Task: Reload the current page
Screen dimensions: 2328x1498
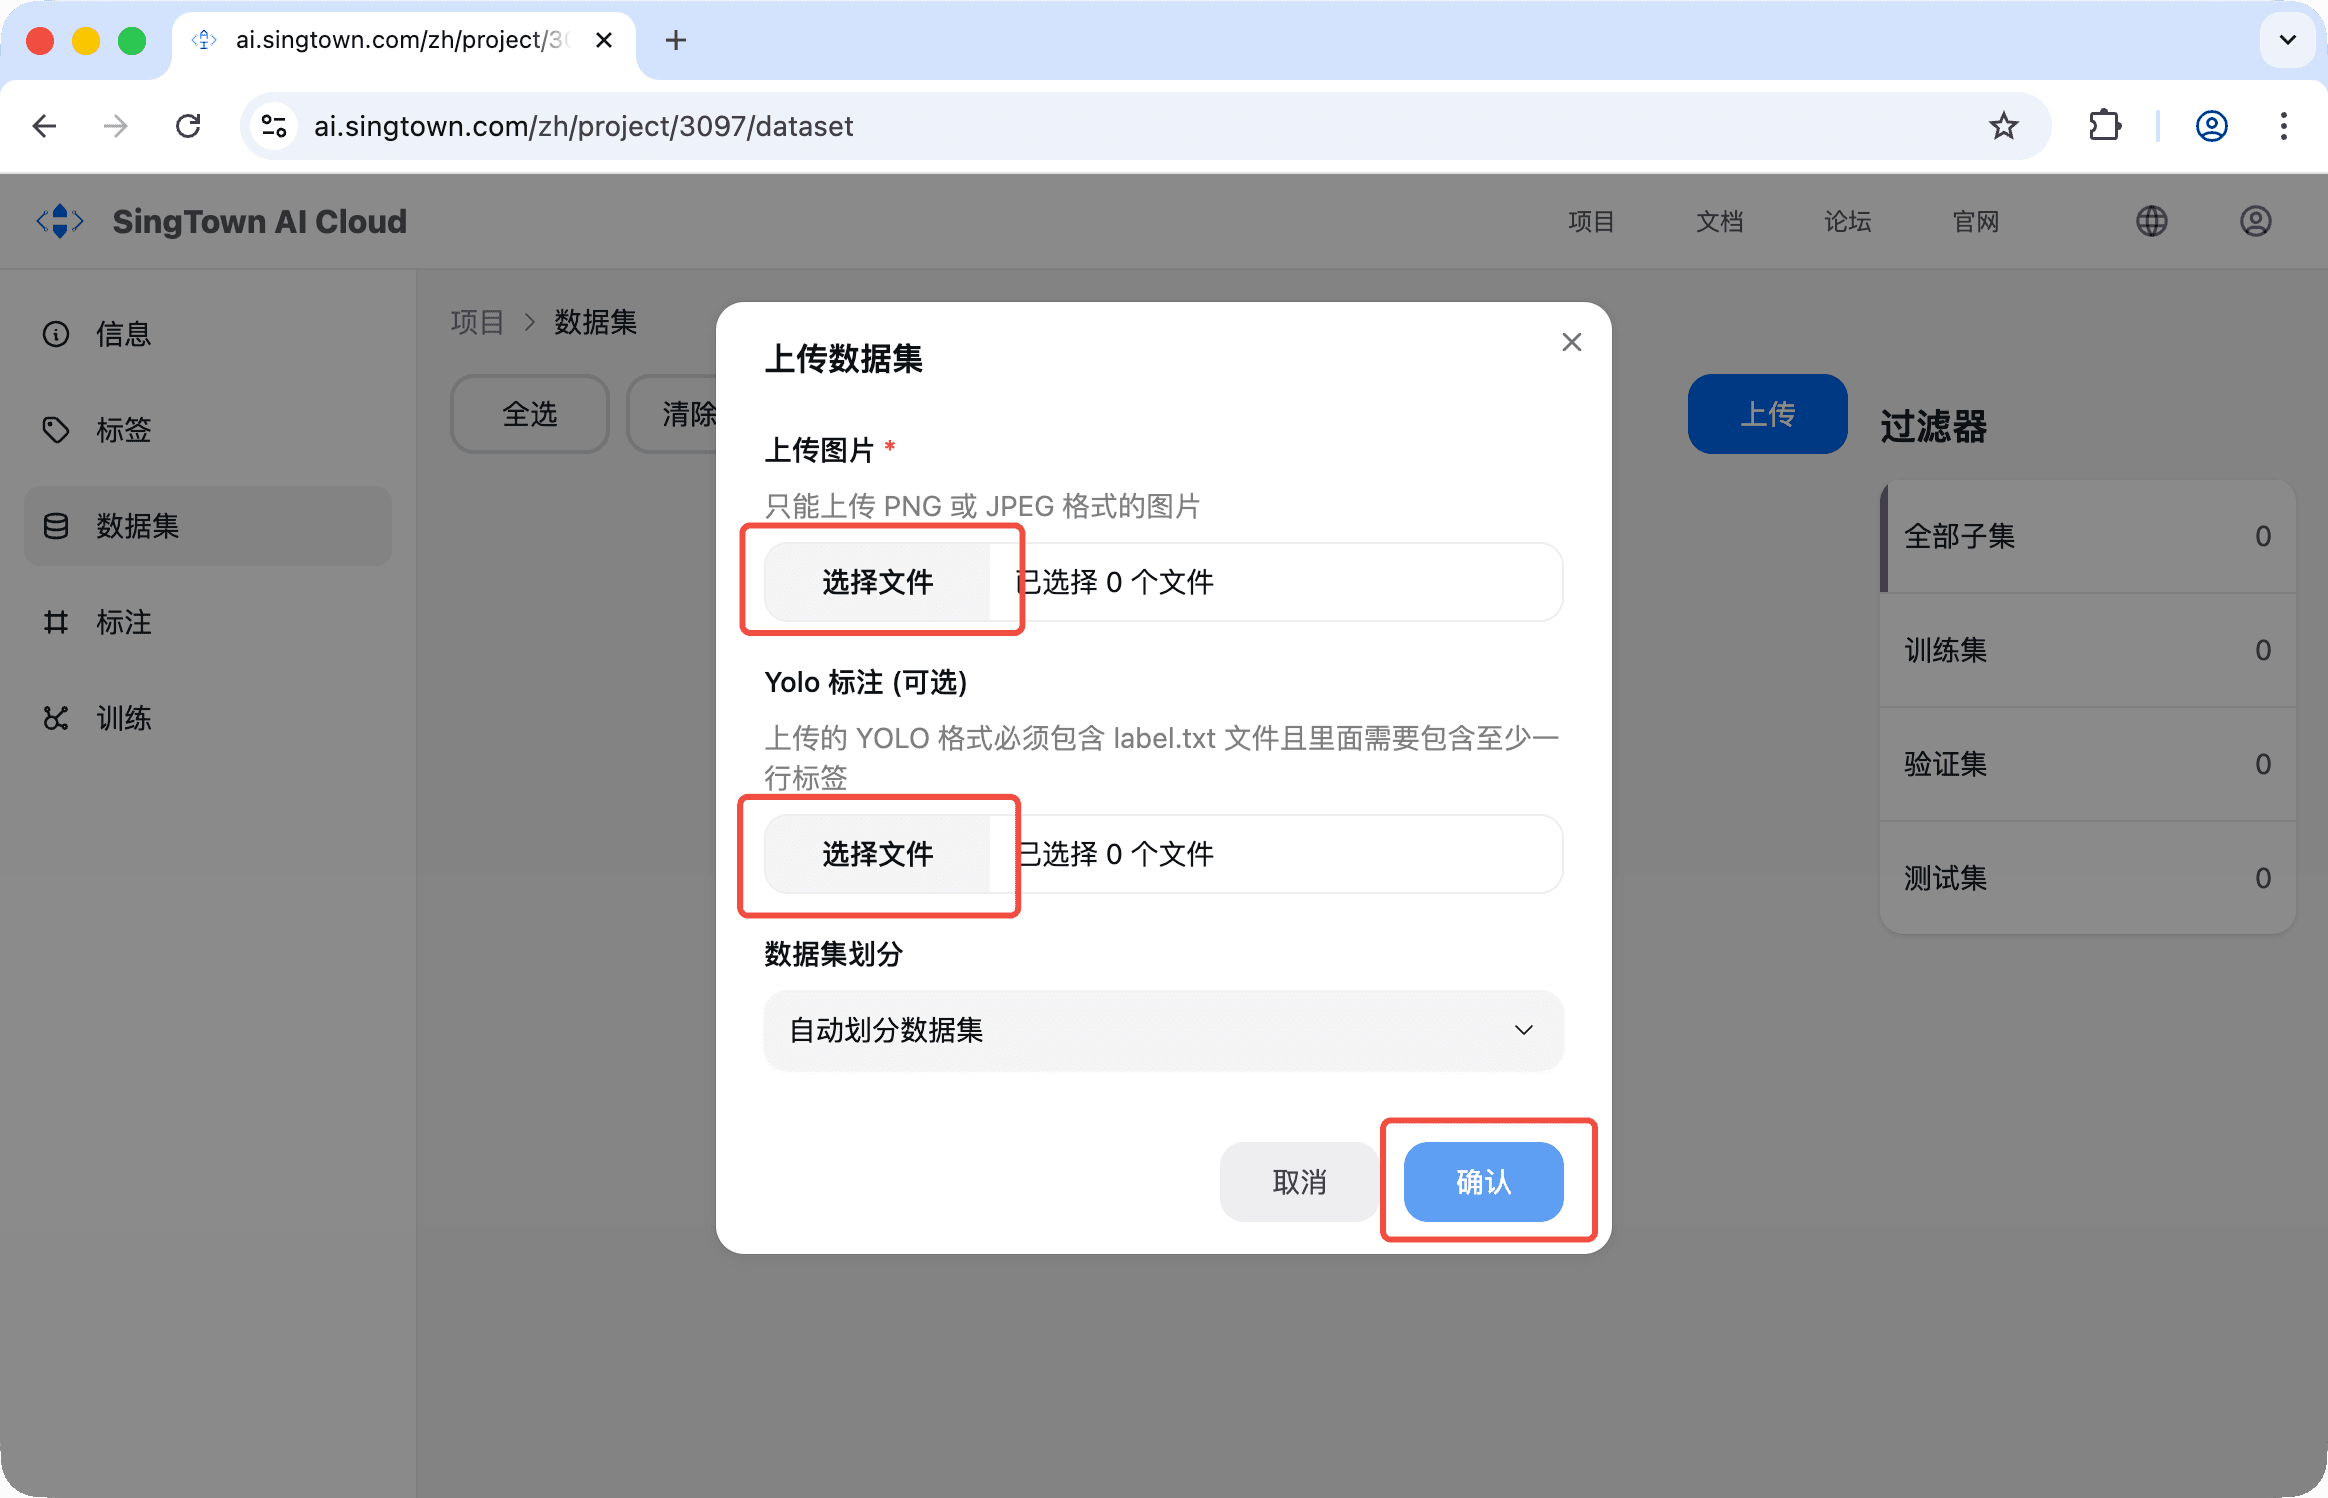Action: (x=188, y=126)
